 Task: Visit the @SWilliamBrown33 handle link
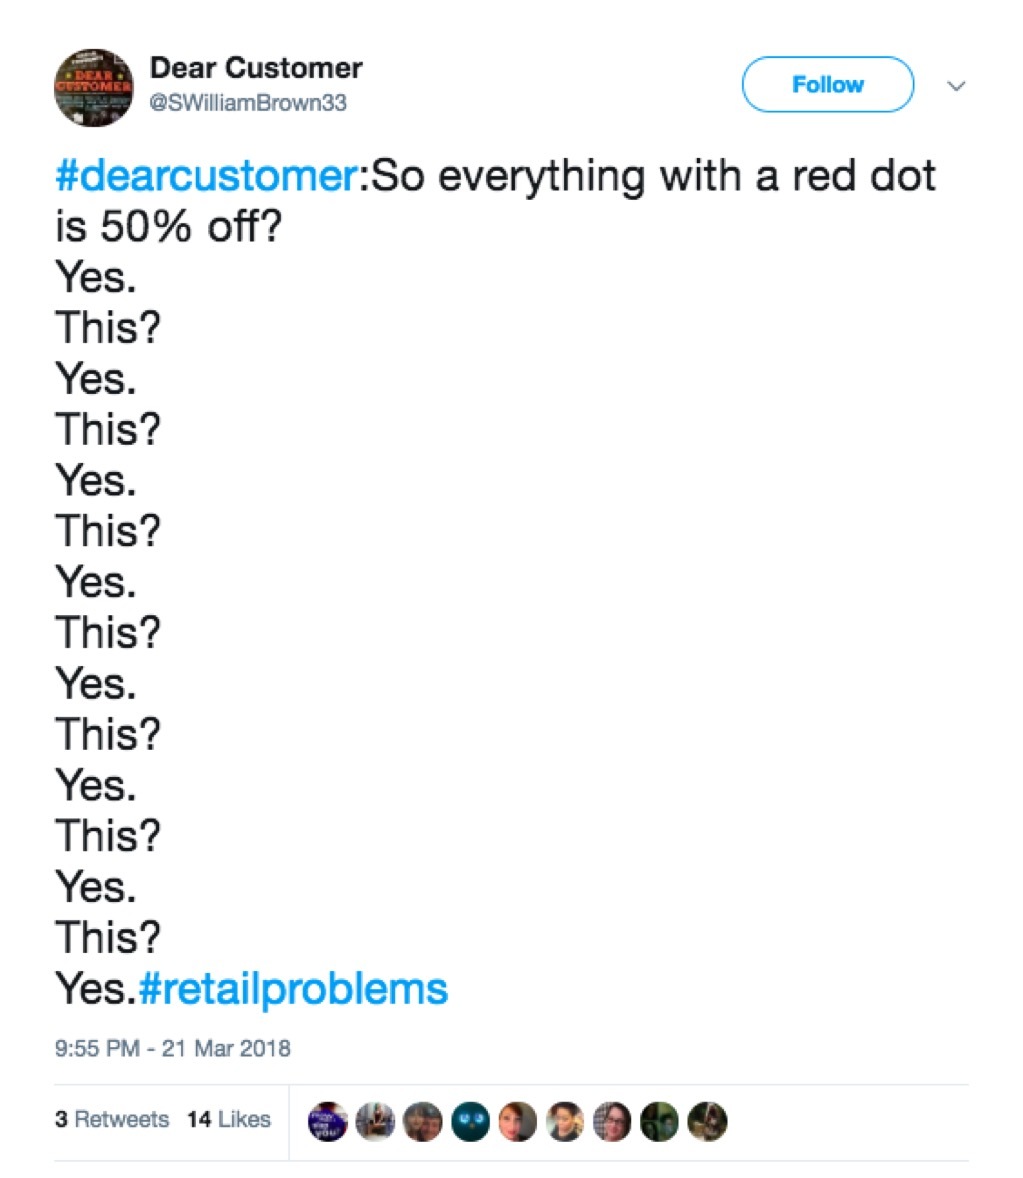248,102
